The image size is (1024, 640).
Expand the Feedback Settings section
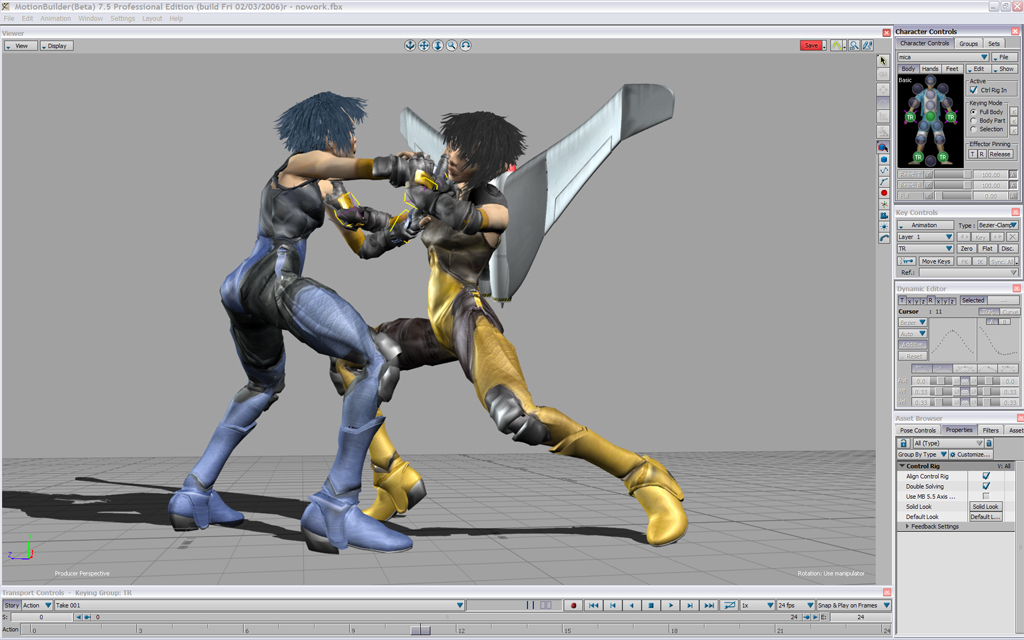[x=908, y=526]
